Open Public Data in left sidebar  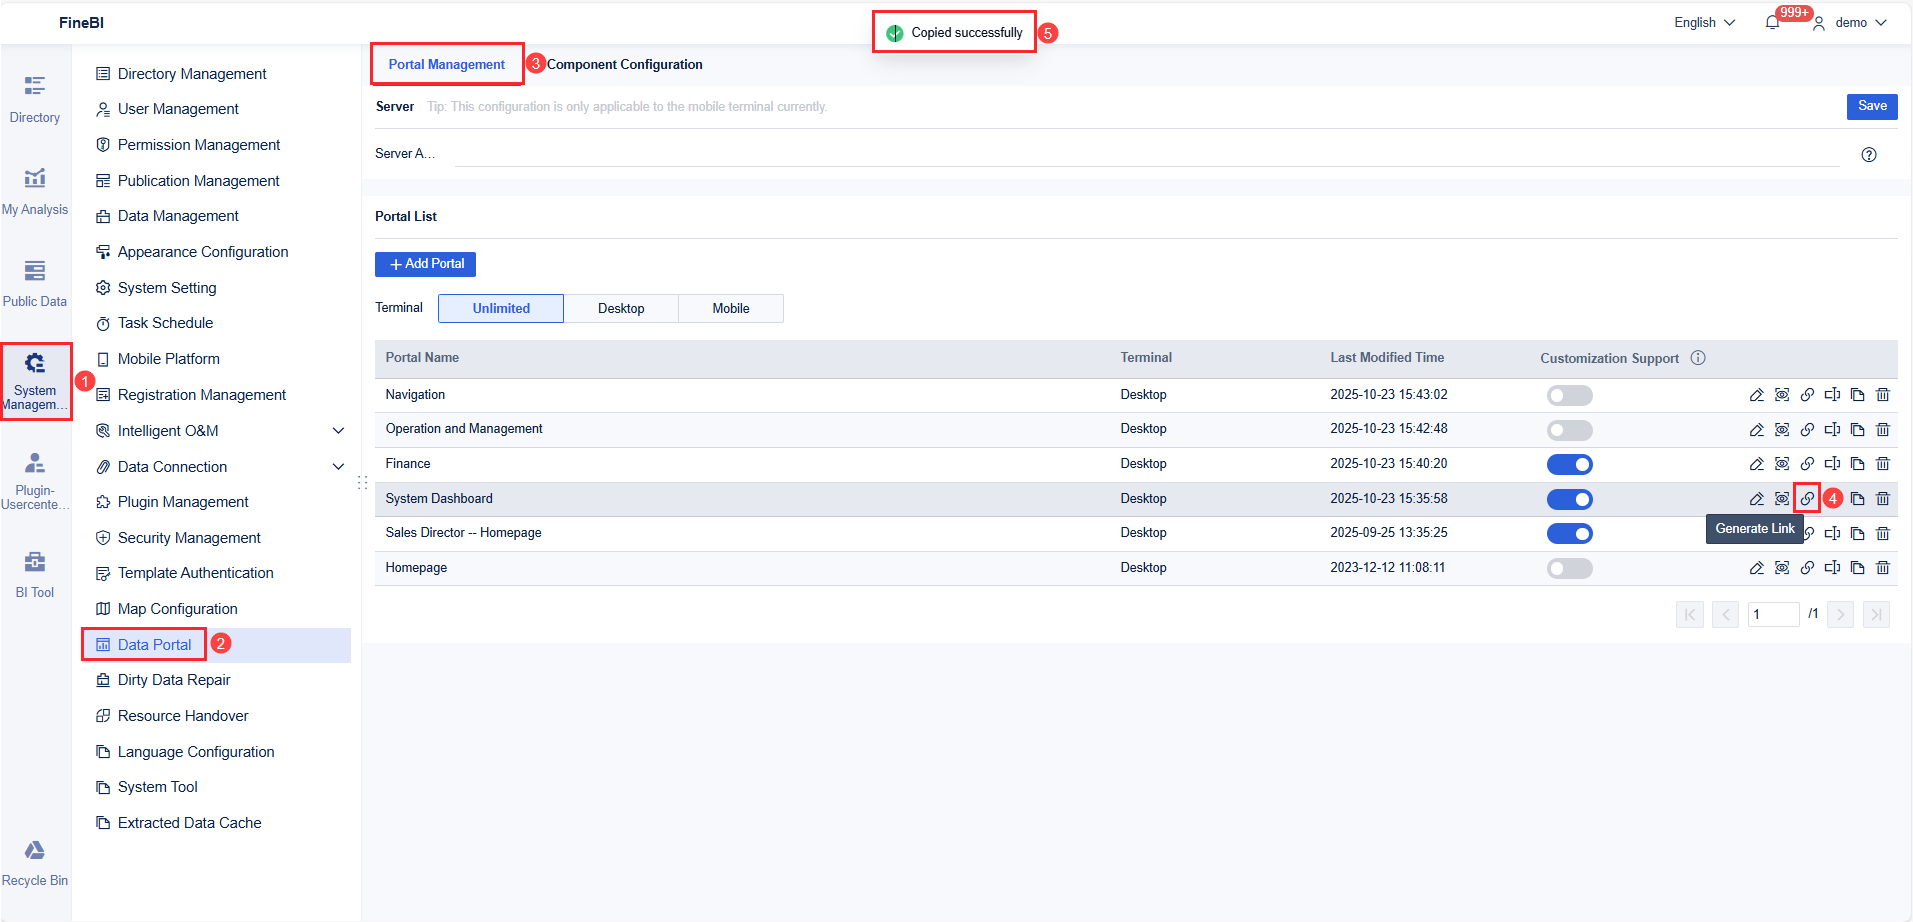[x=35, y=283]
